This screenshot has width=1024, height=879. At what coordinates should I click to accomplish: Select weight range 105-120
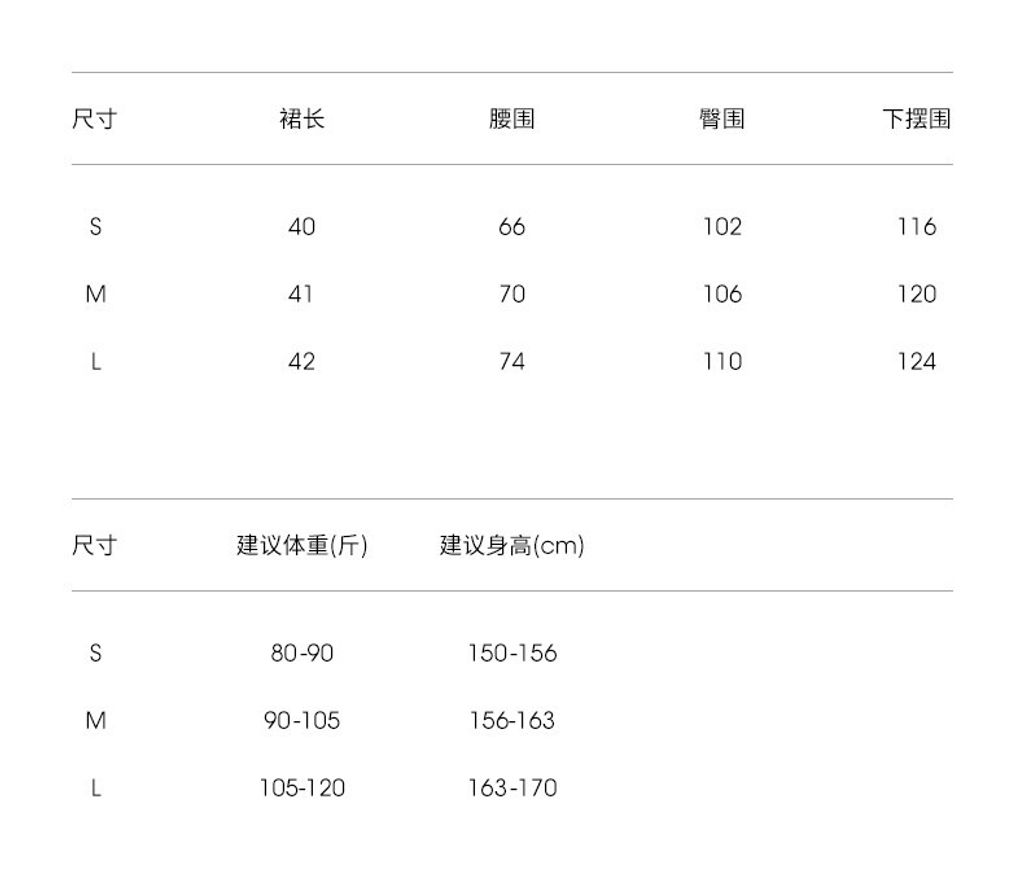tap(302, 788)
